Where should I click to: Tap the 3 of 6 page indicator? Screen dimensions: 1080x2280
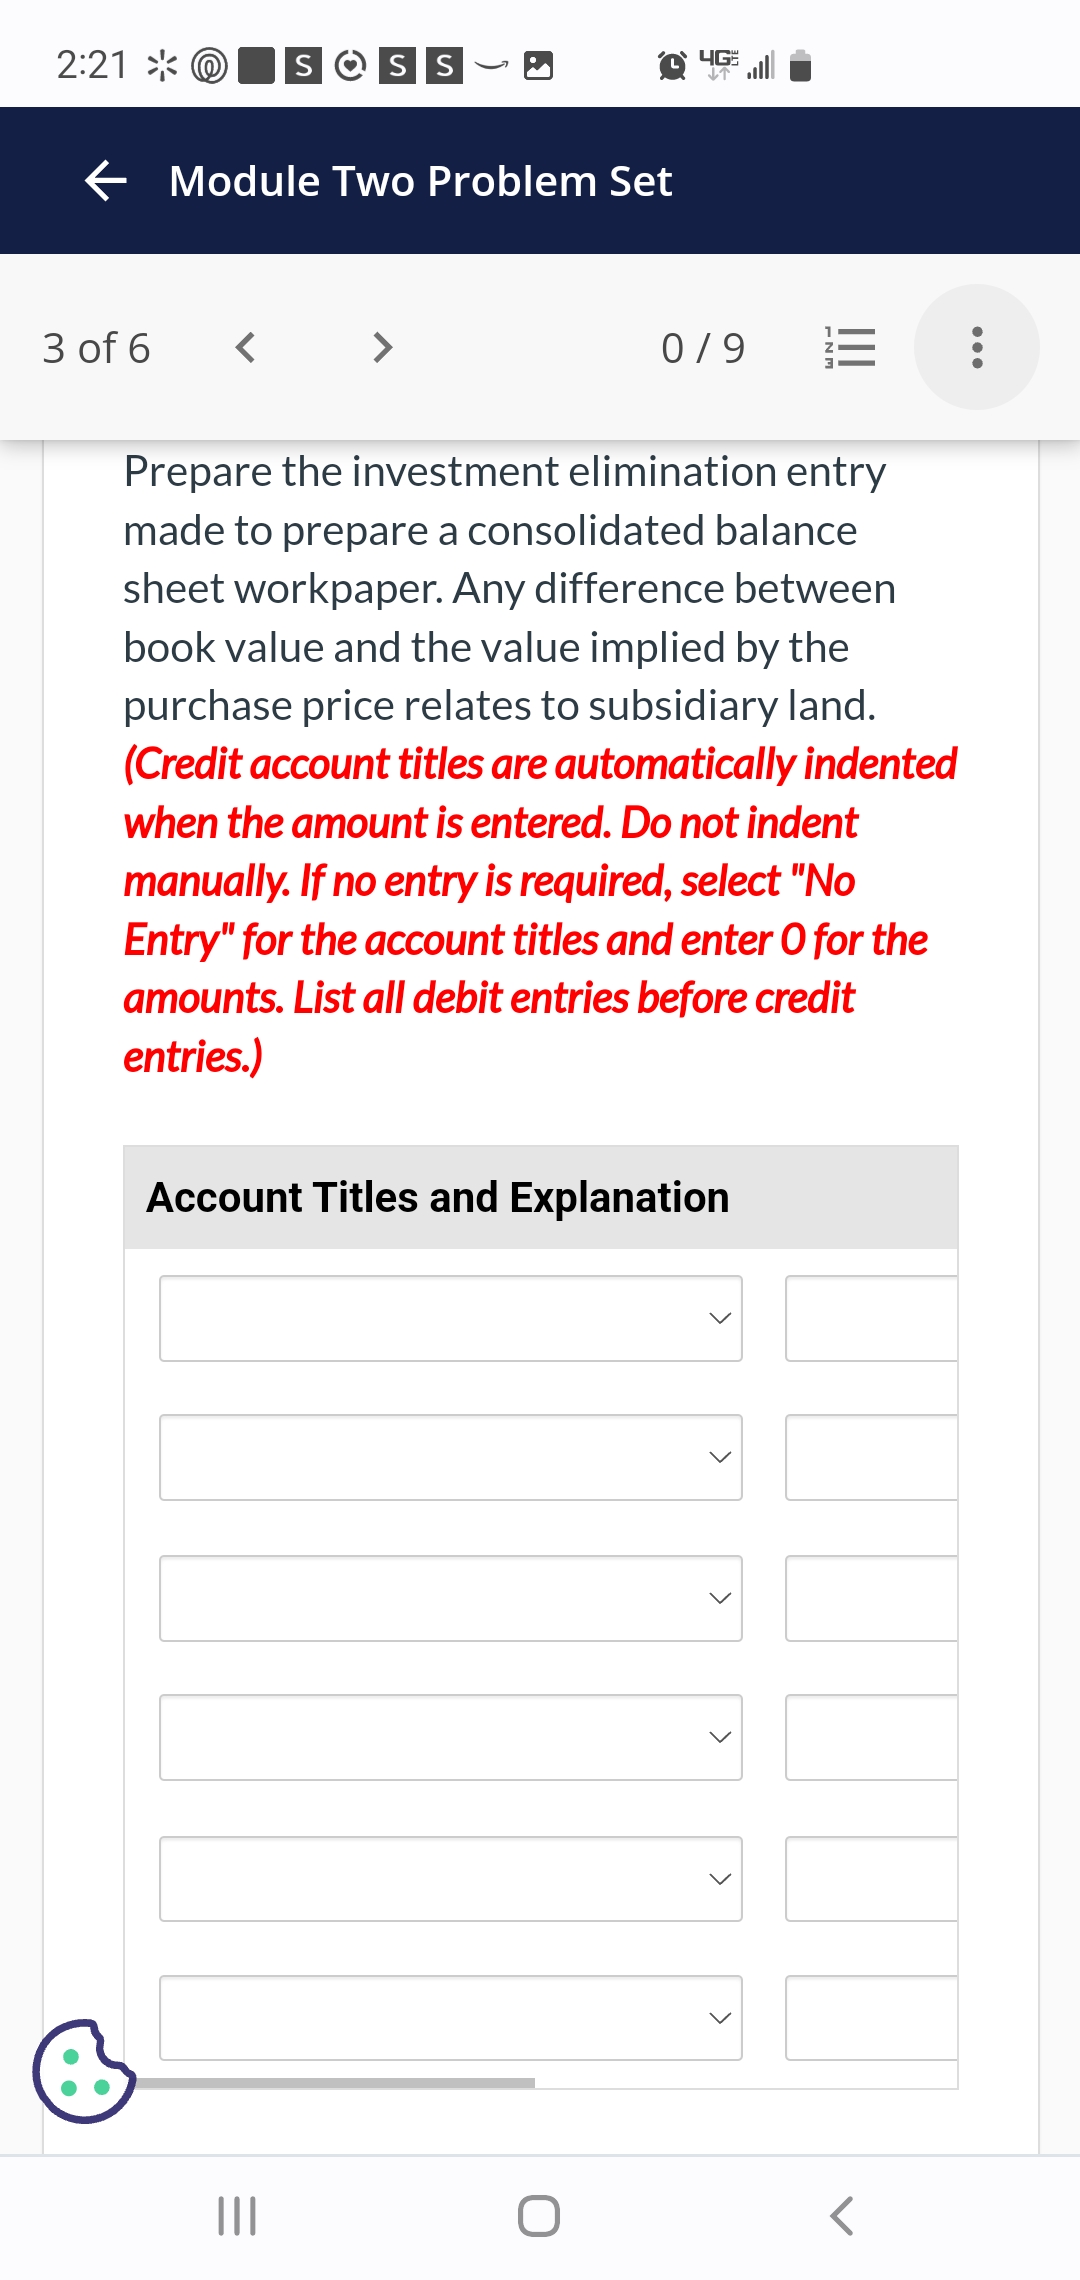click(96, 347)
